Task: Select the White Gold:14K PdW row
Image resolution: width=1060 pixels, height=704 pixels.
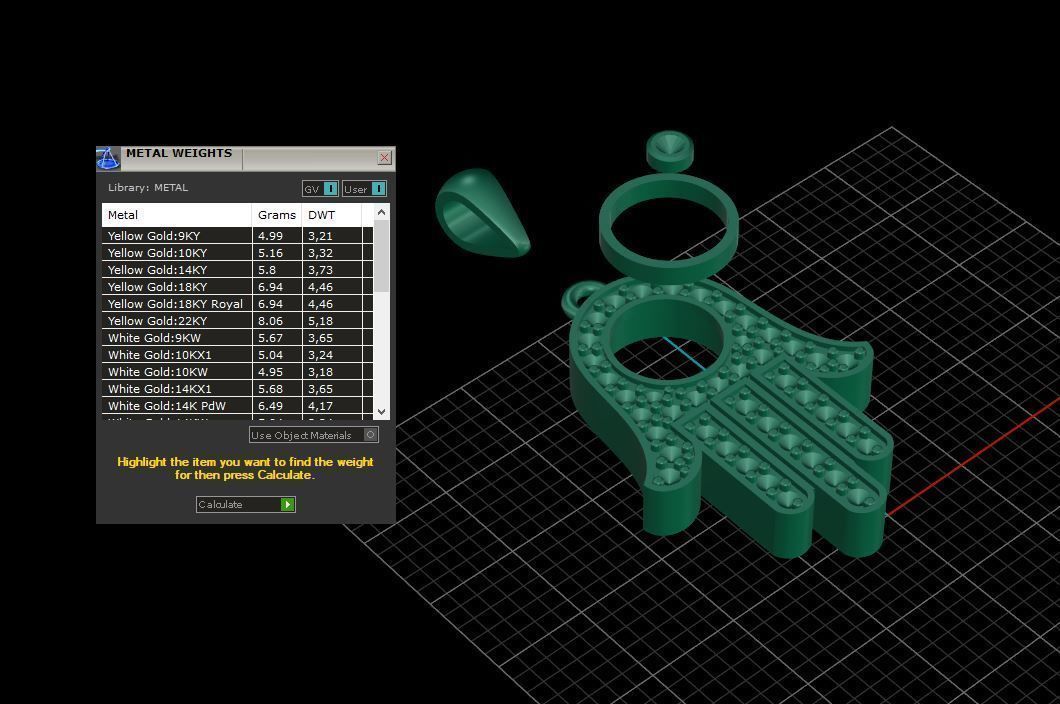Action: coord(237,406)
